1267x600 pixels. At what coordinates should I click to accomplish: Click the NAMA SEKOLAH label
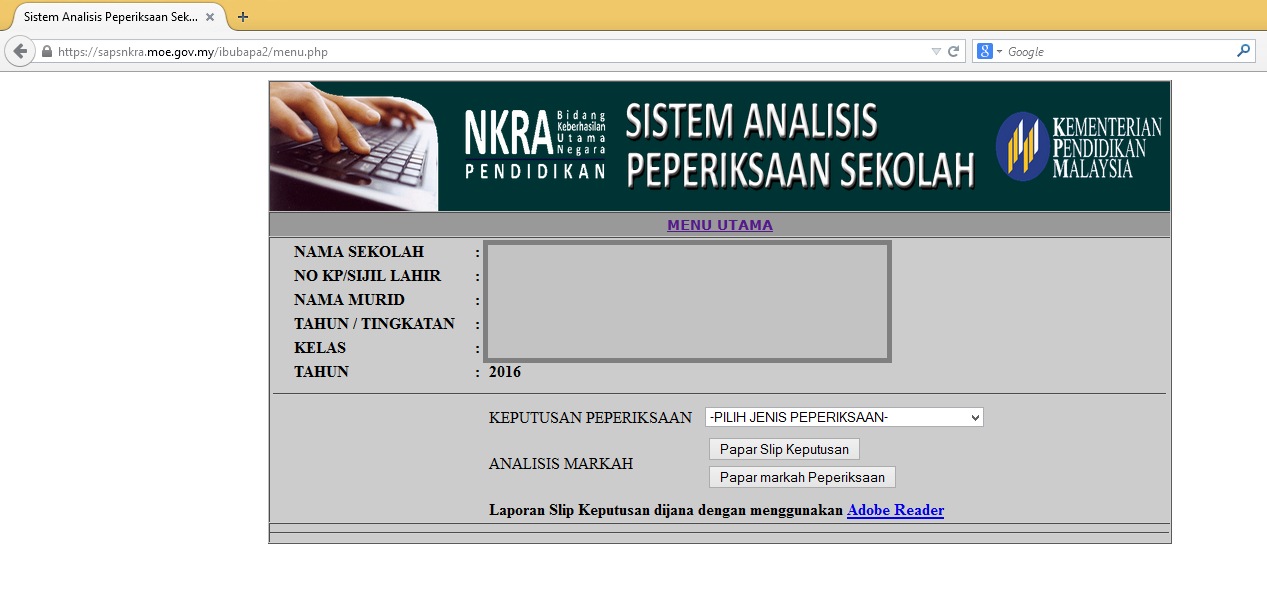pos(359,252)
